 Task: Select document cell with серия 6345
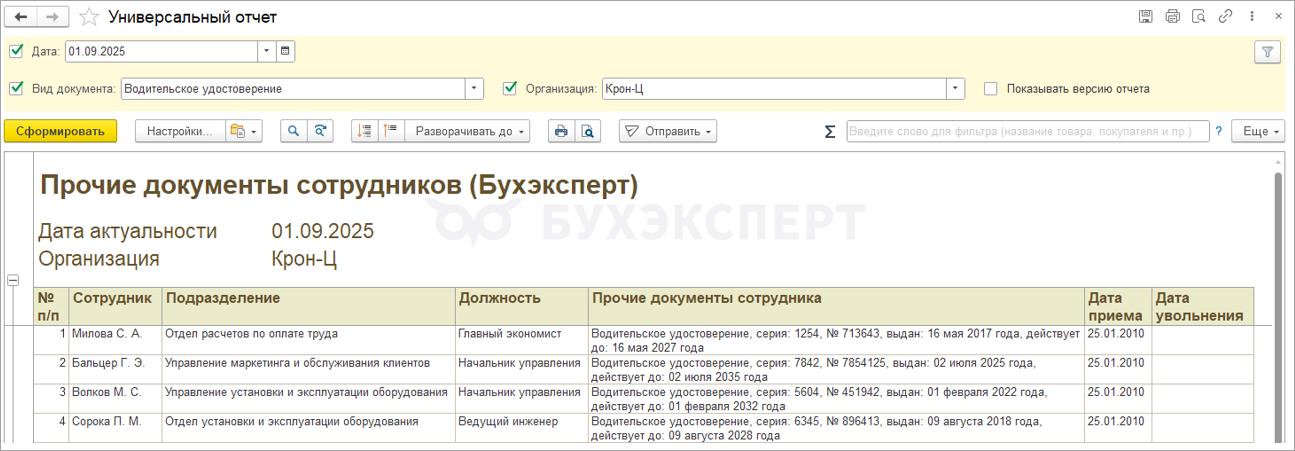pyautogui.click(x=836, y=427)
